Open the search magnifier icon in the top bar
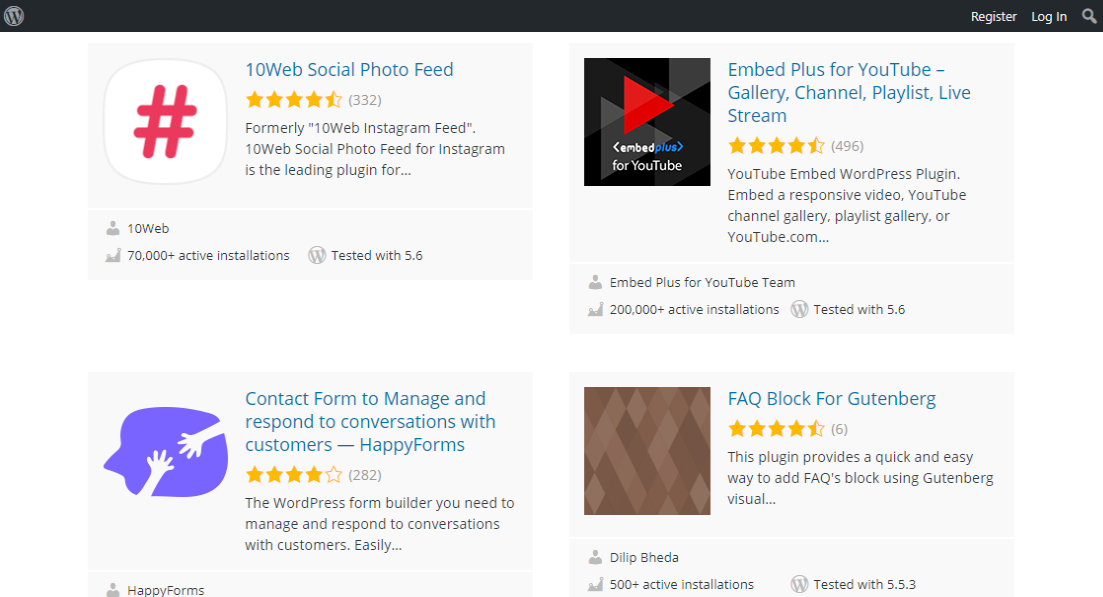This screenshot has width=1103, height=597. click(x=1089, y=16)
